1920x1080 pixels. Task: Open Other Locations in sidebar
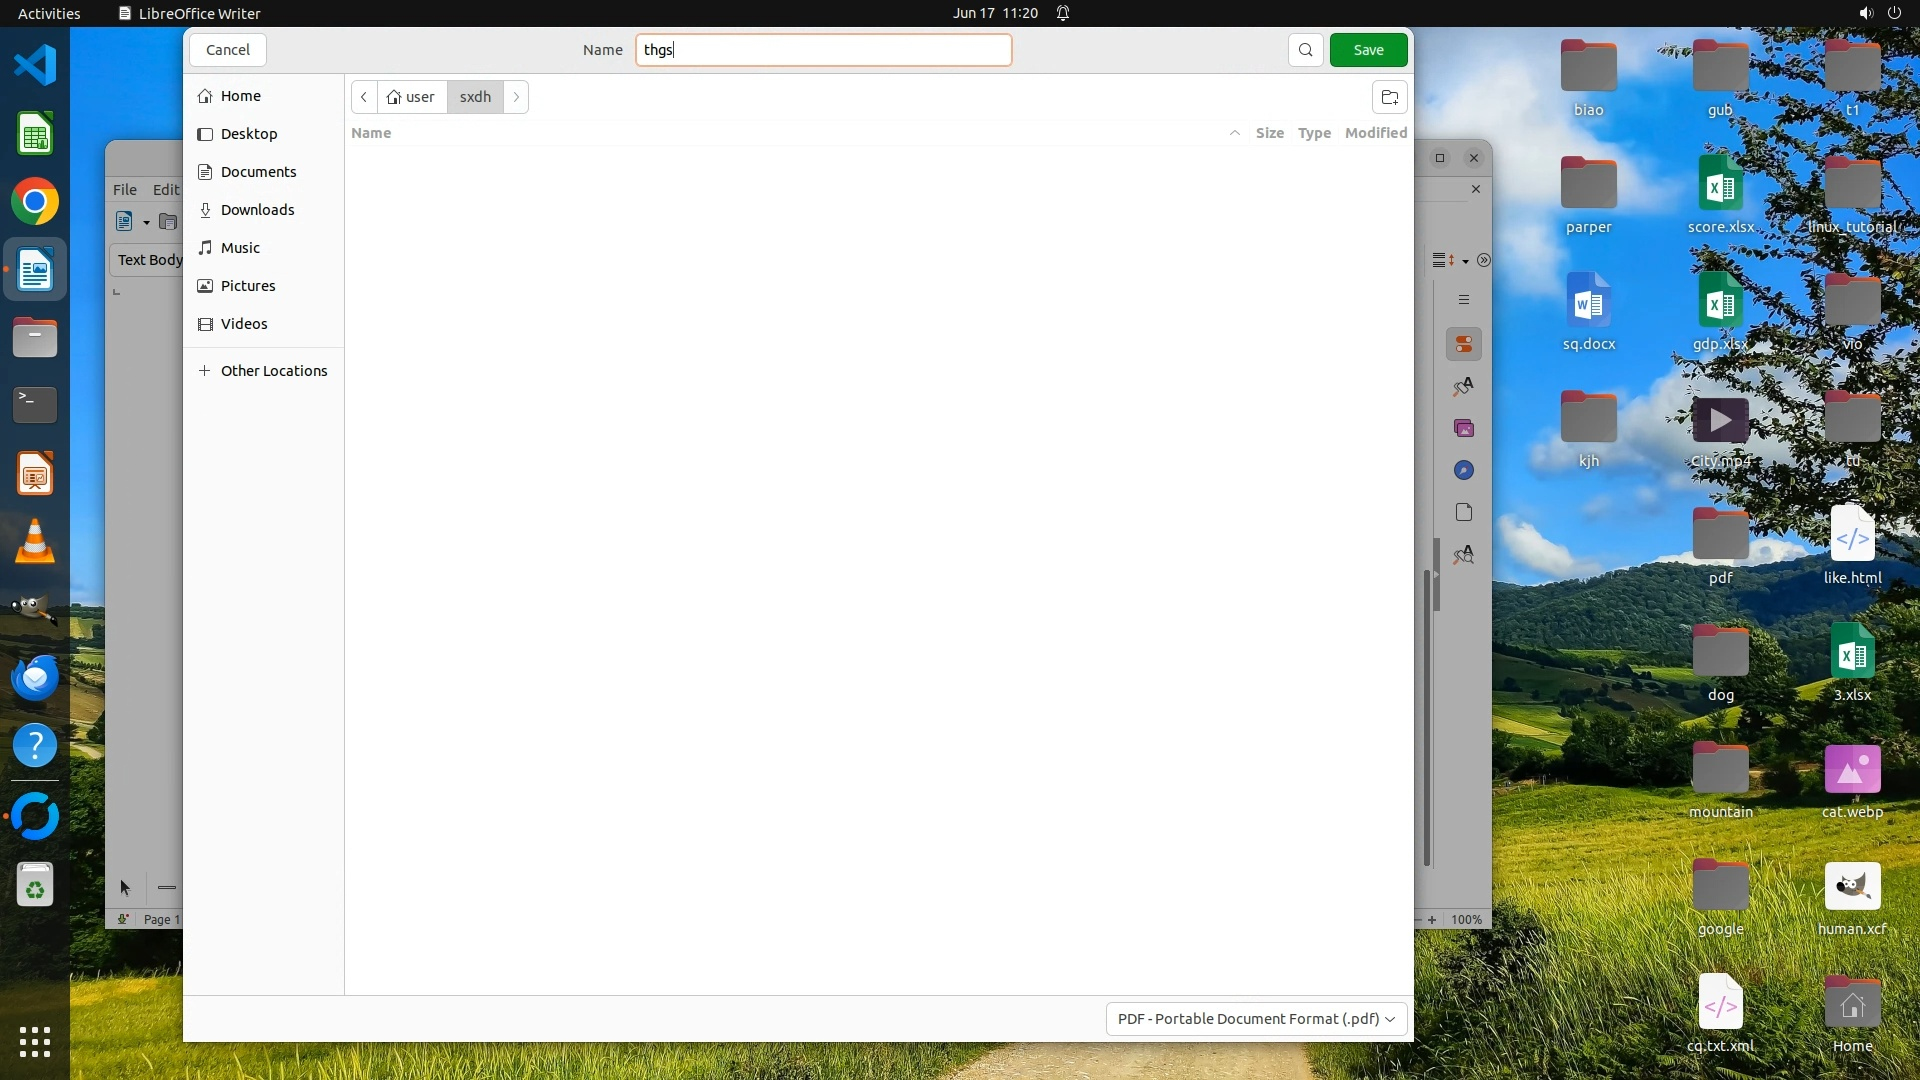pos(273,371)
